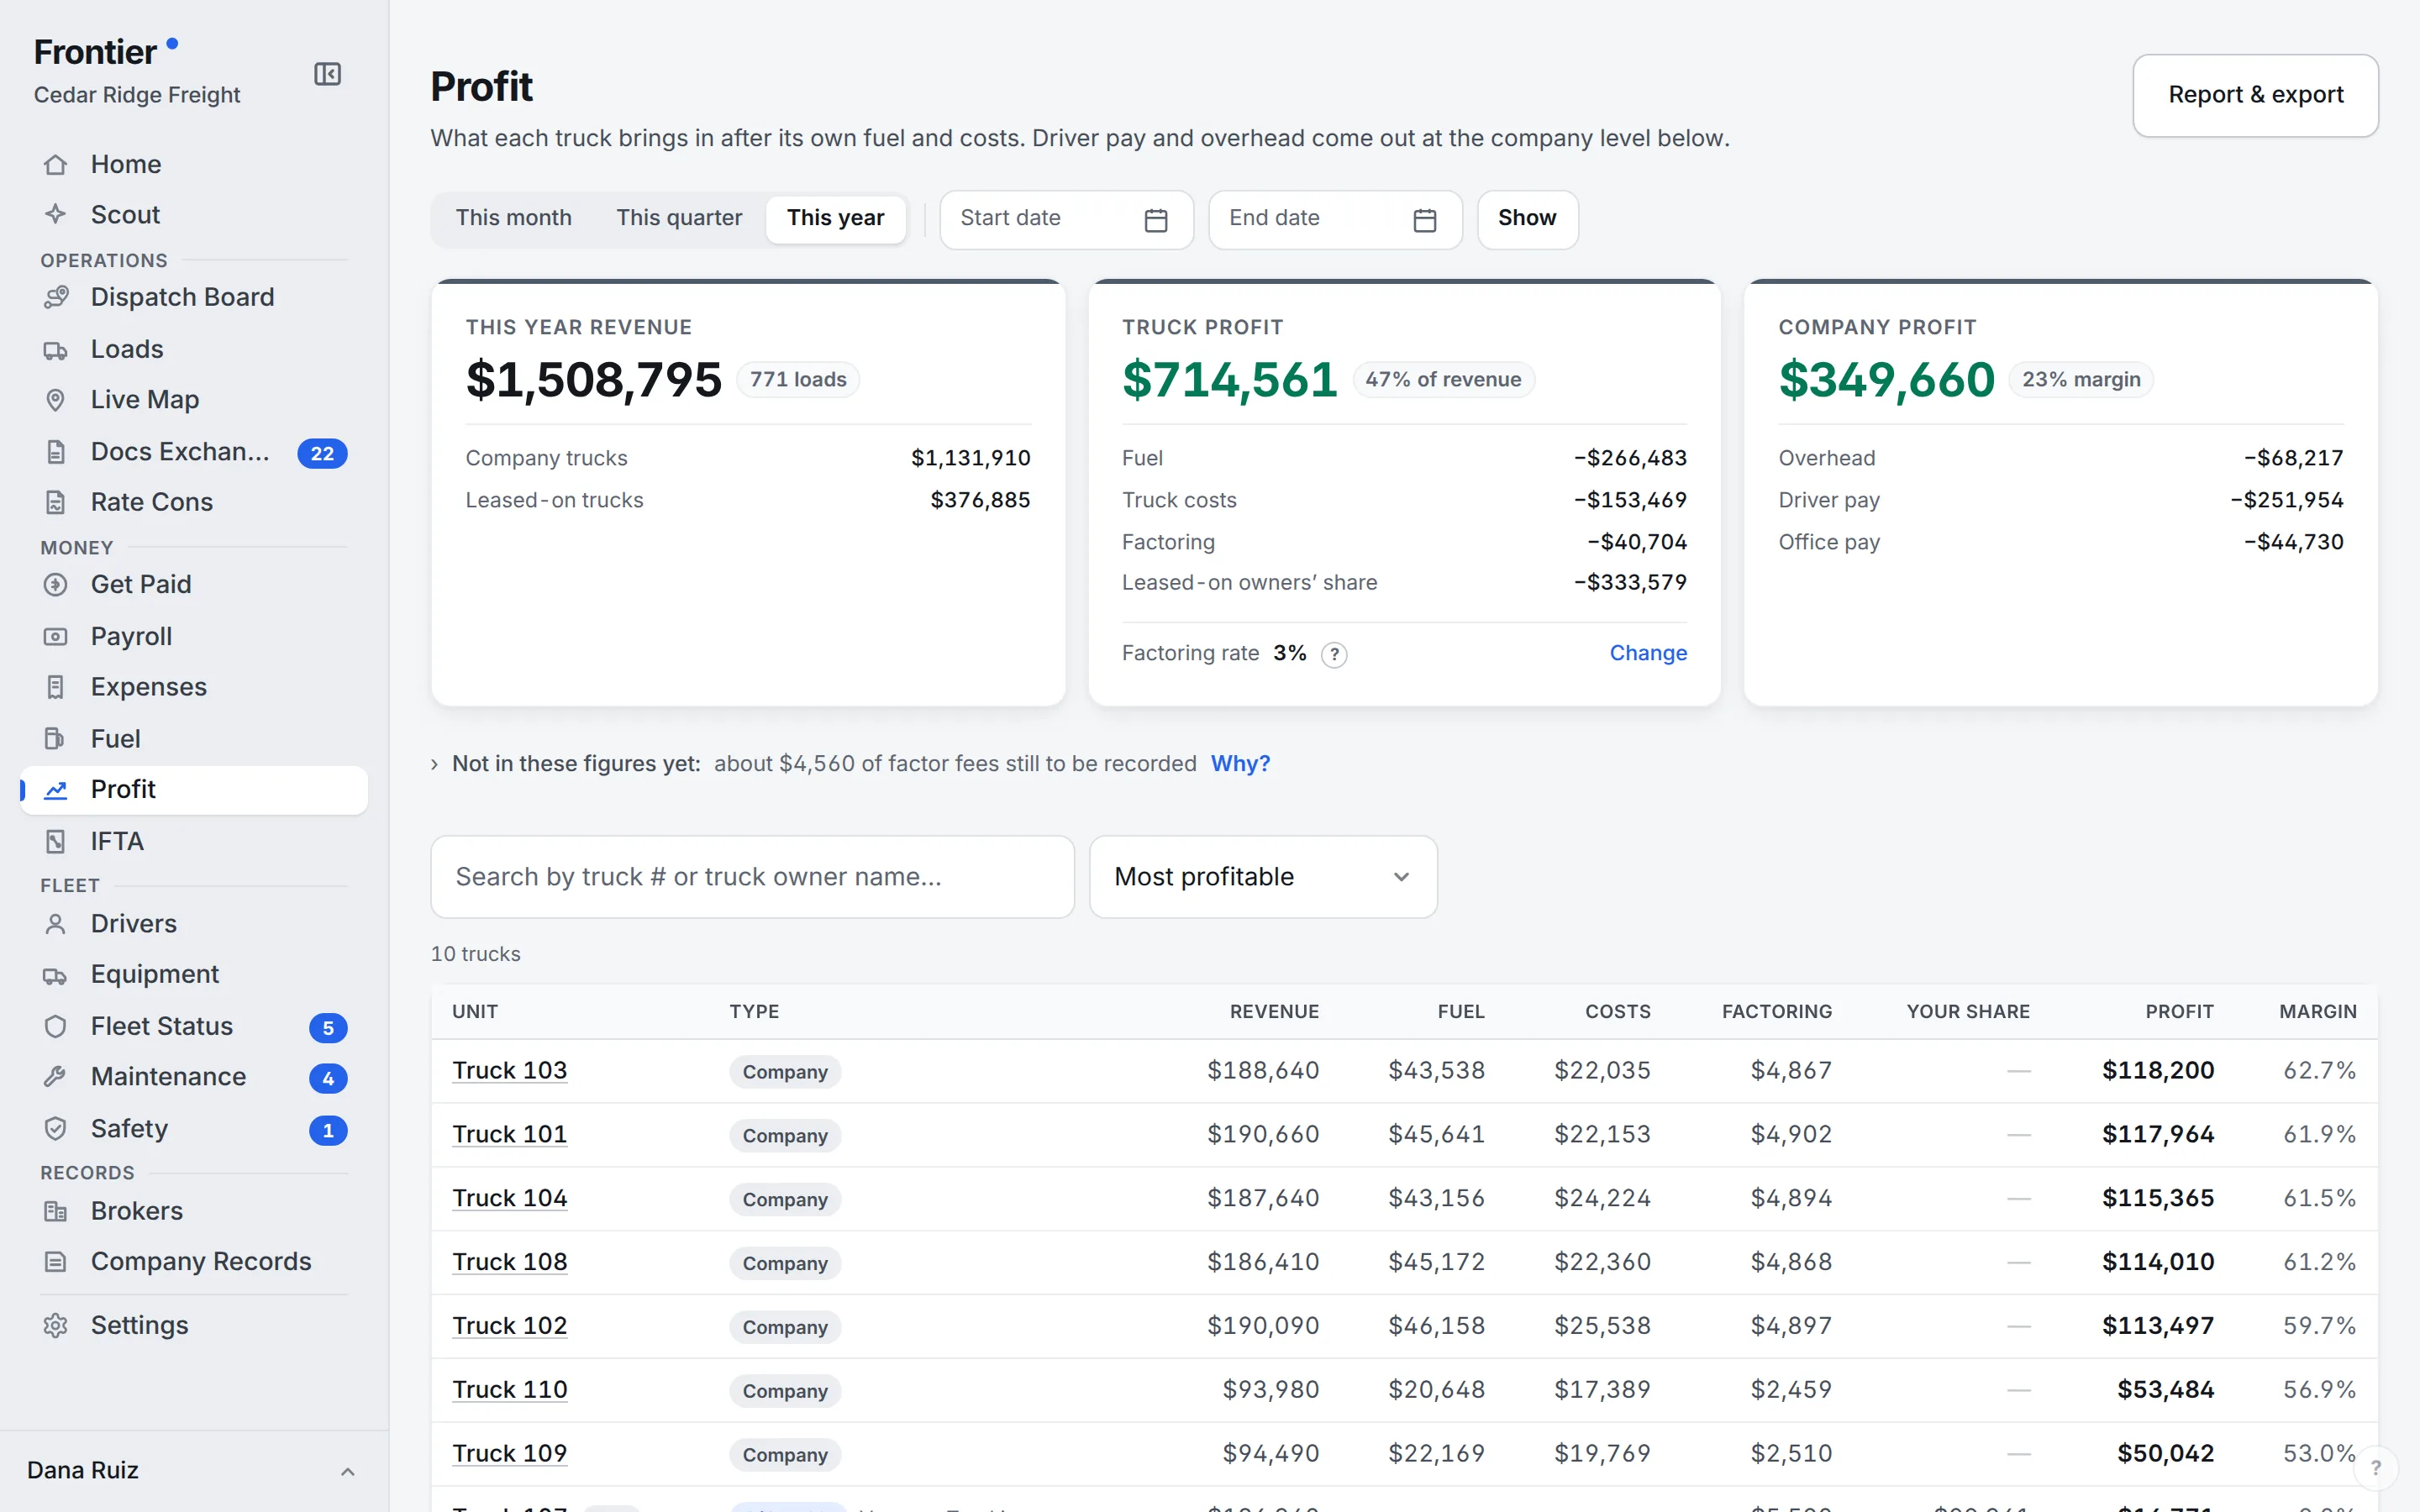
Task: Click the truck search input field
Action: [x=752, y=877]
